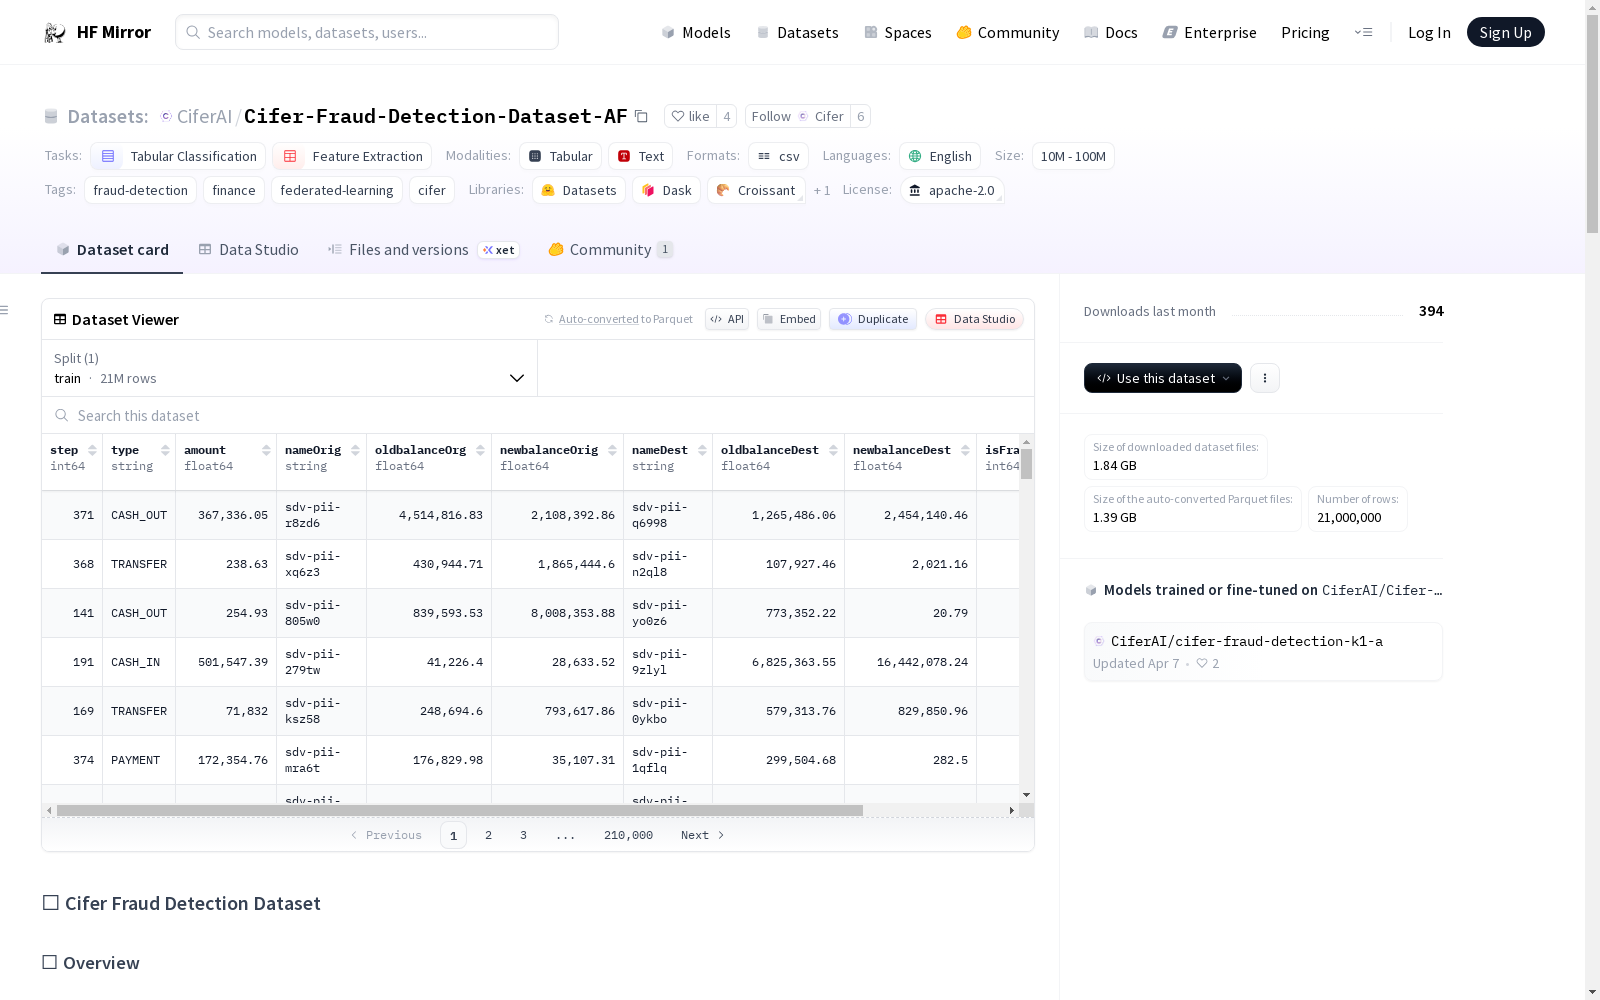Open the Community tab with 1 discussion
This screenshot has height=1000, width=1600.
coord(610,250)
